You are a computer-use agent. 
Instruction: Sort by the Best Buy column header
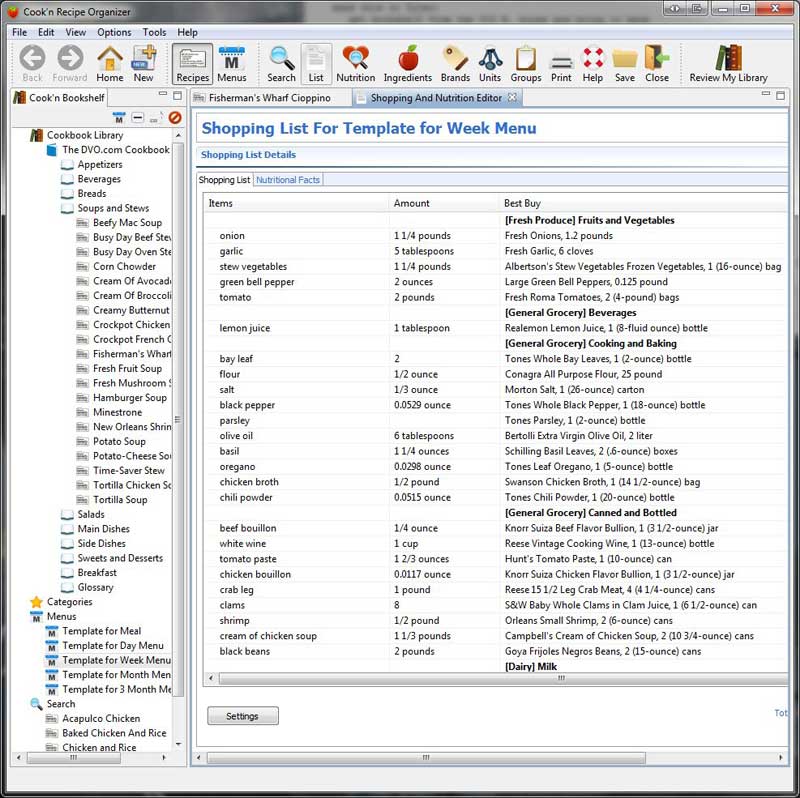[643, 203]
